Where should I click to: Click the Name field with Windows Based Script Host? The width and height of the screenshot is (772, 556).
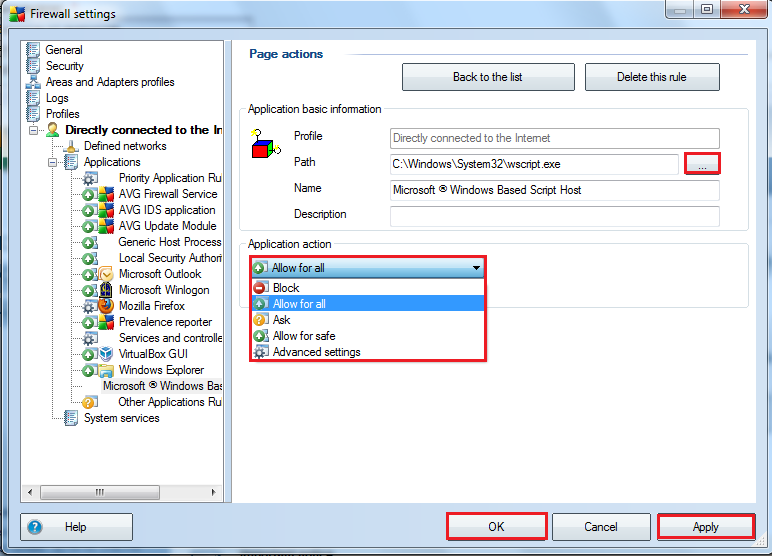click(x=555, y=190)
